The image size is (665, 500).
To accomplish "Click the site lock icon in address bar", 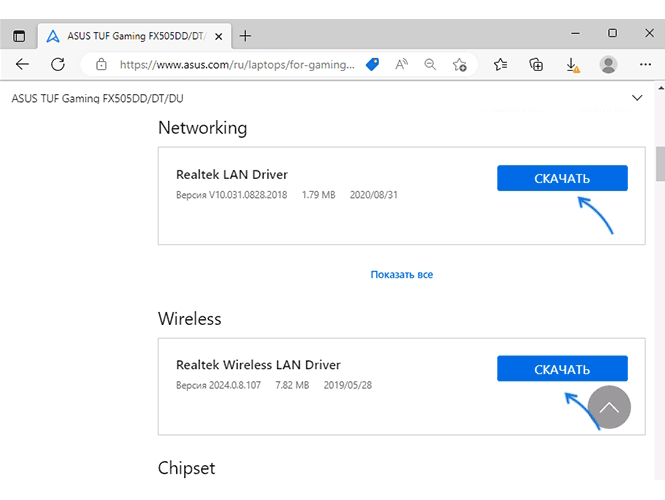I will [101, 64].
